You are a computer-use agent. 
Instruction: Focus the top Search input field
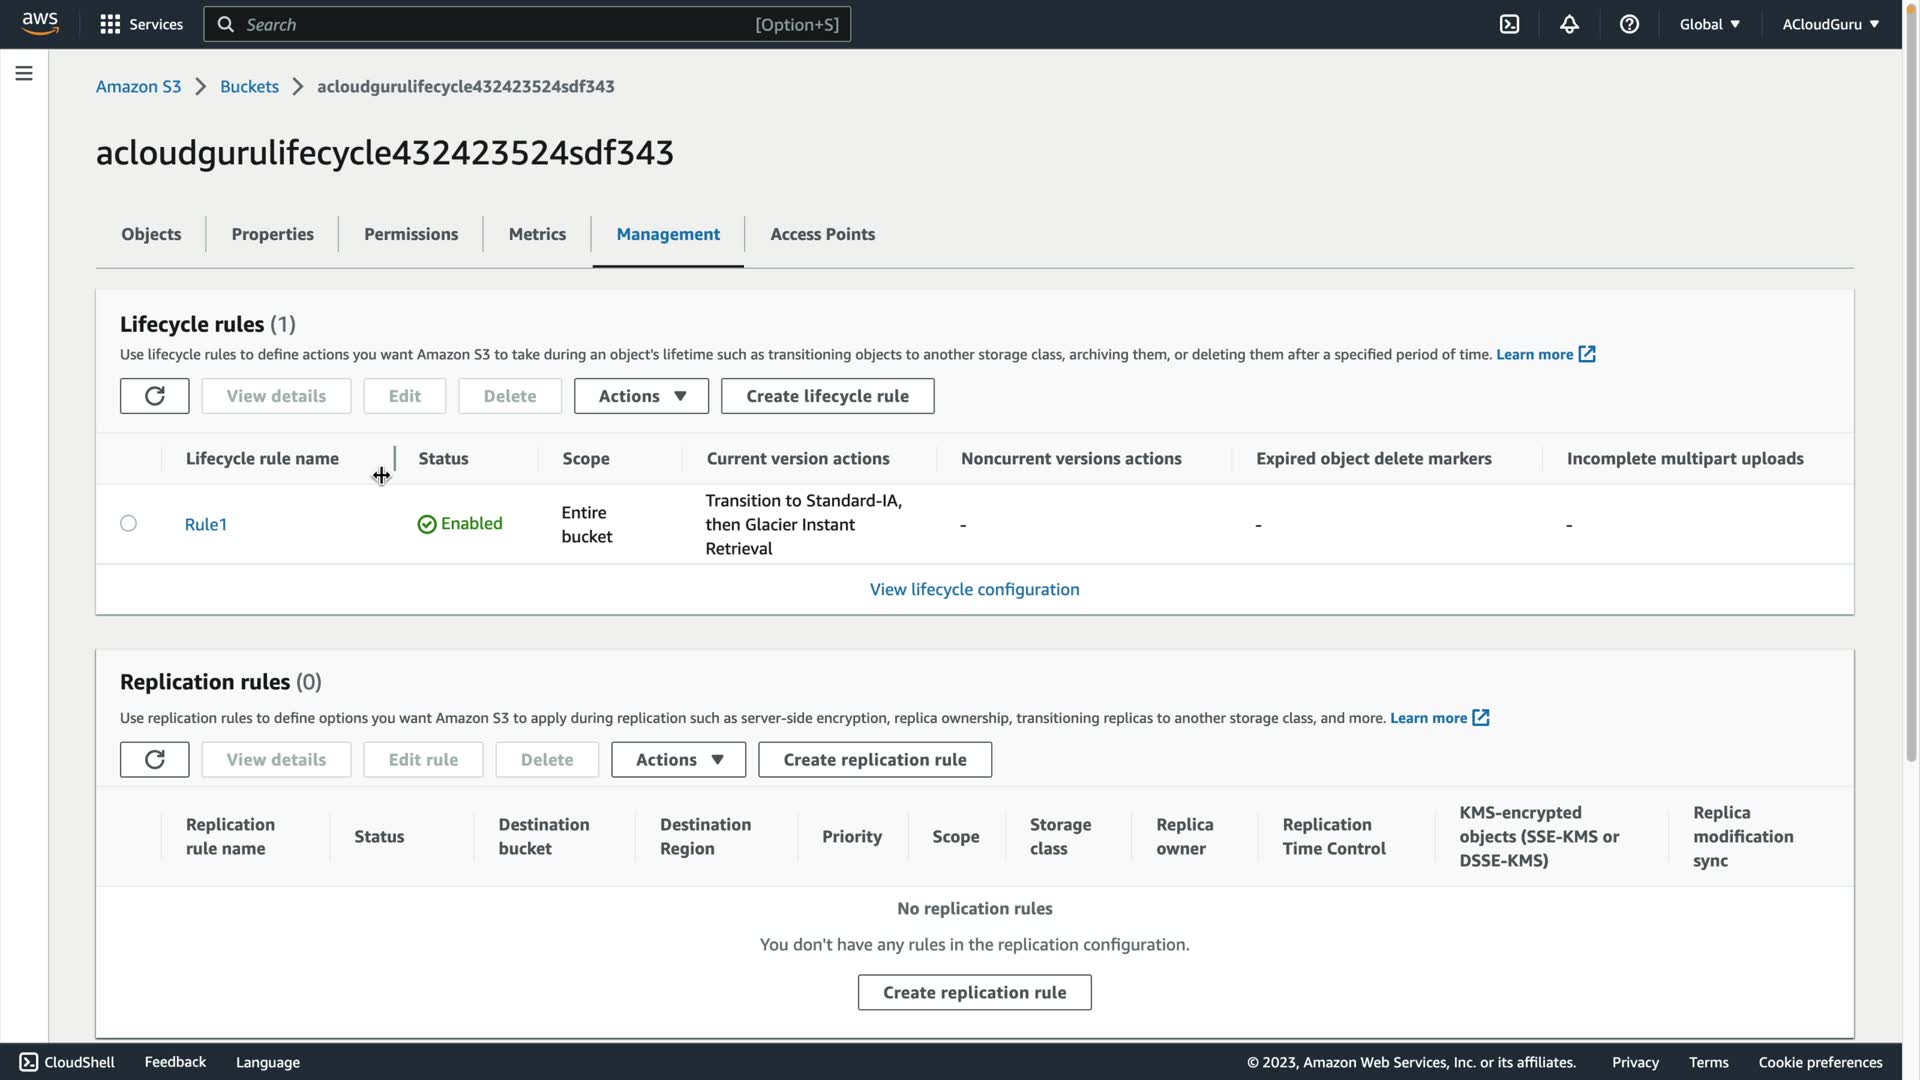500,24
